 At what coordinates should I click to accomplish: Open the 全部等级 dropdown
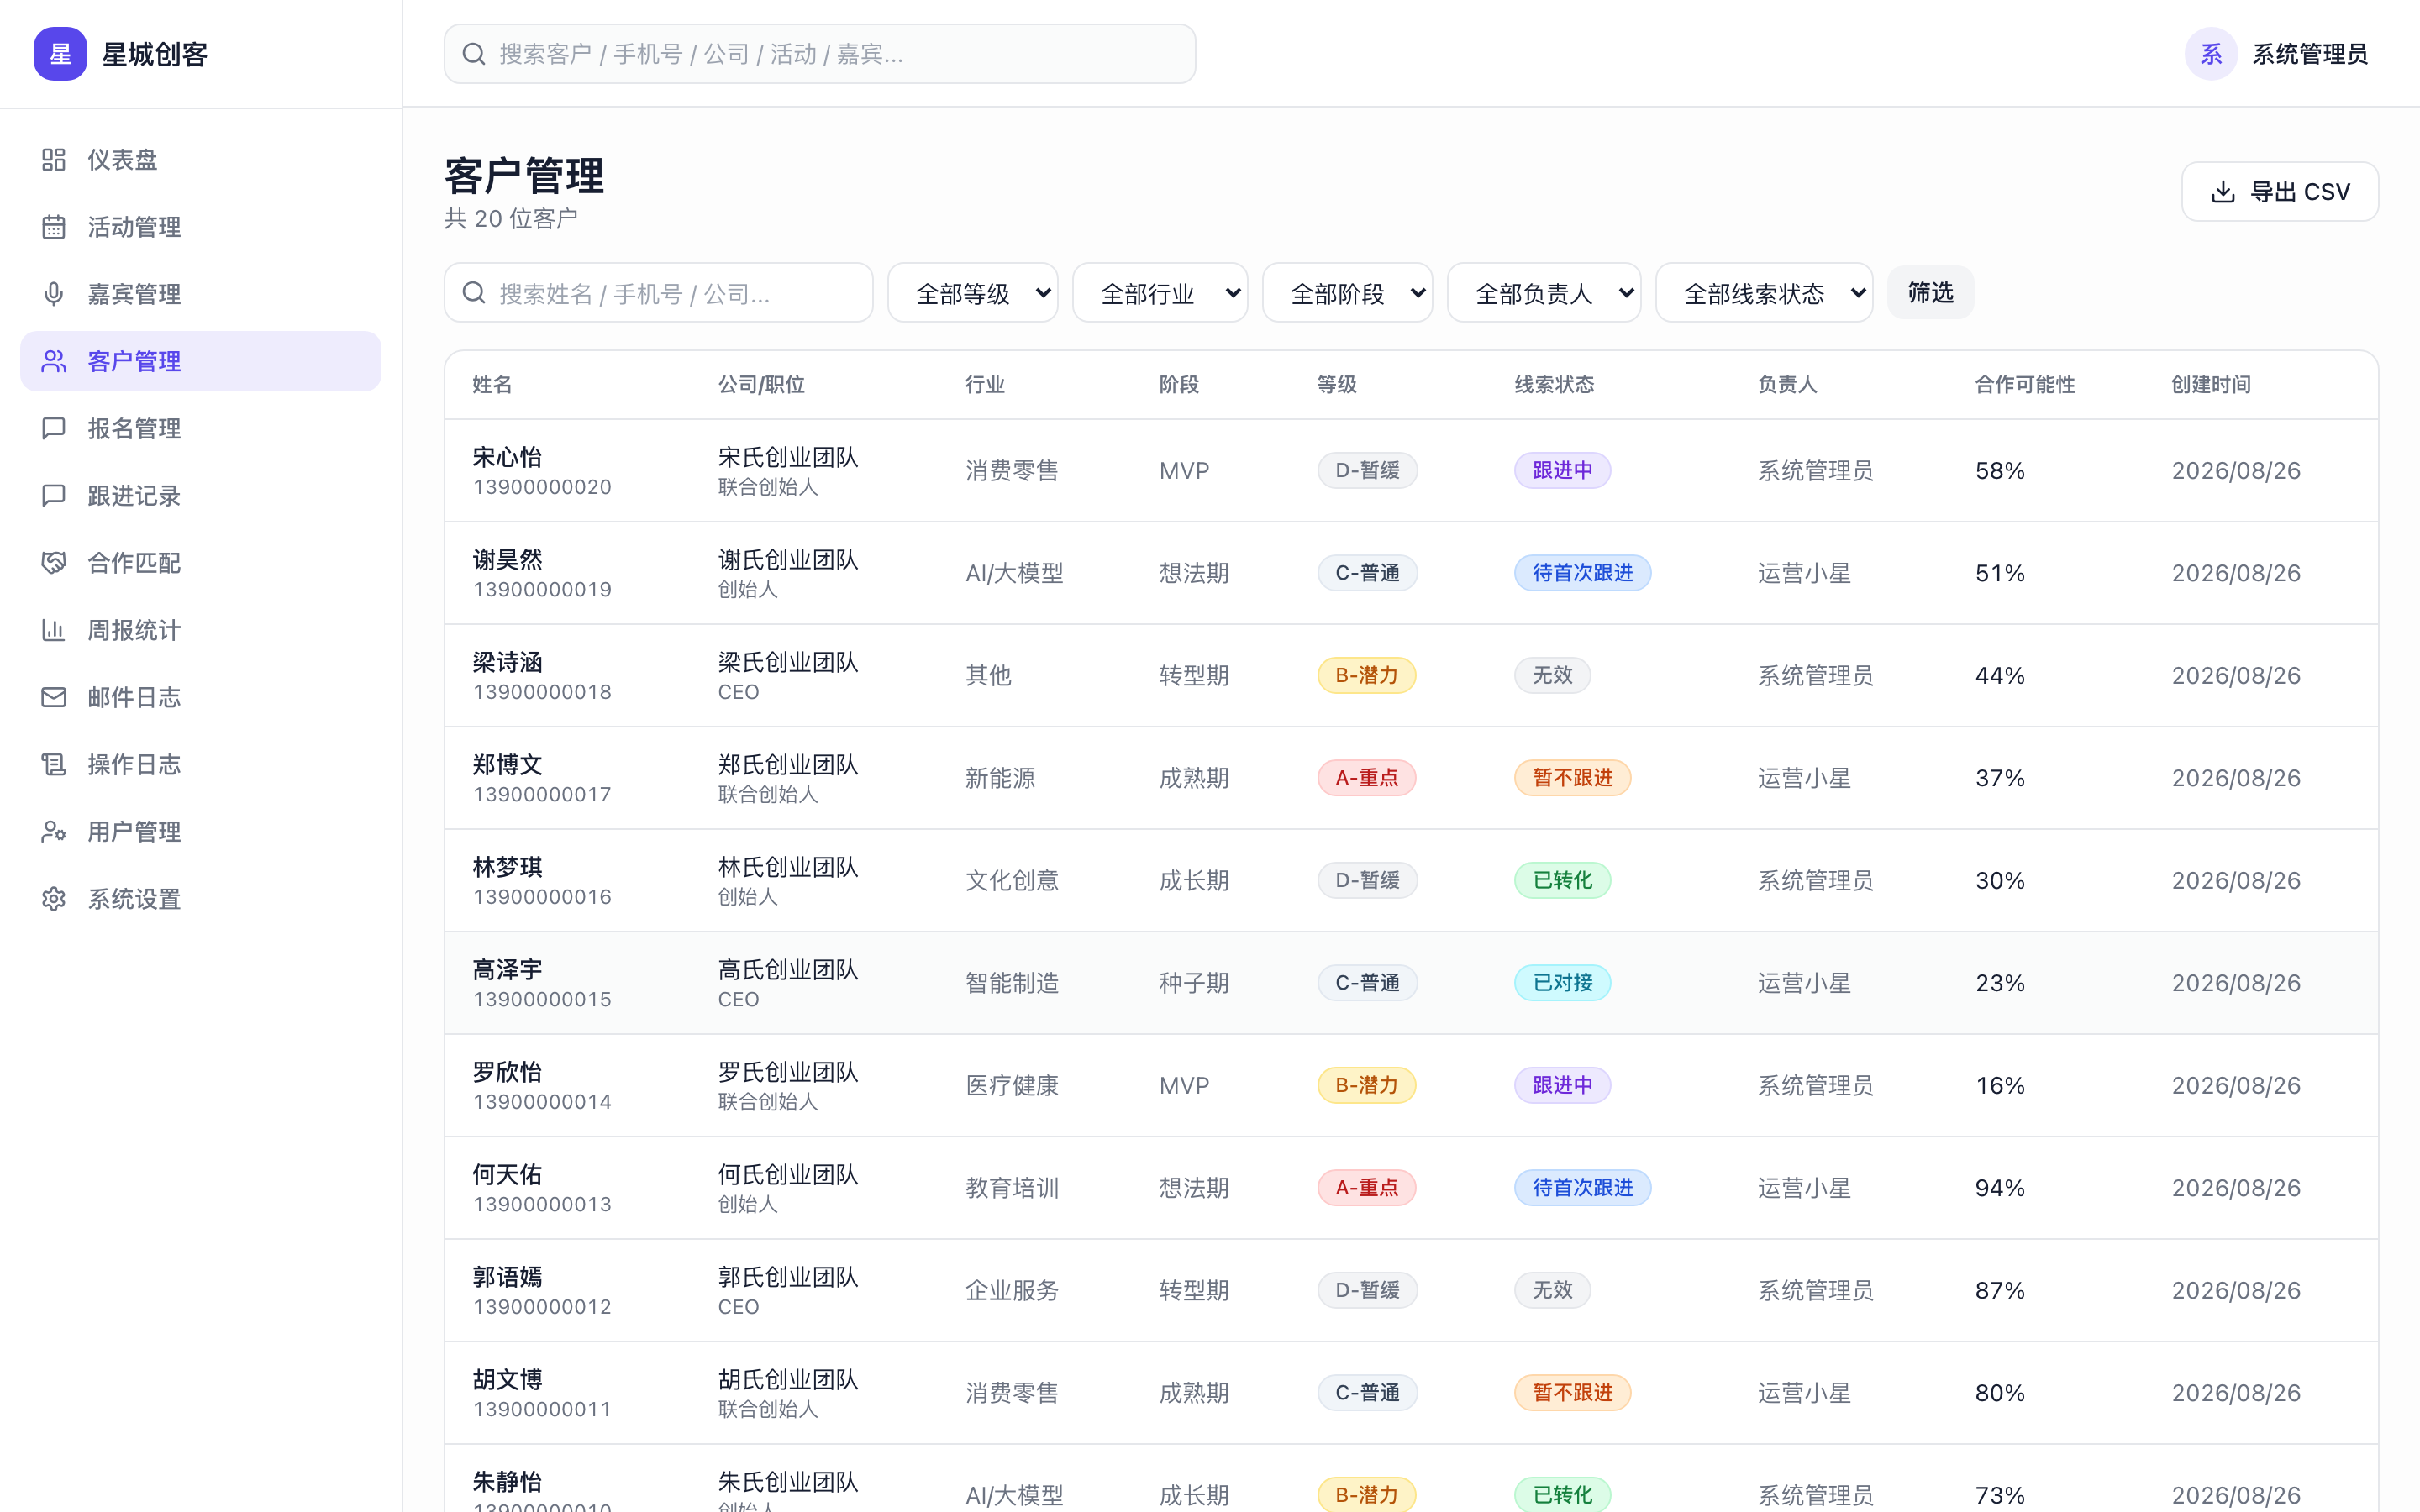pos(973,293)
